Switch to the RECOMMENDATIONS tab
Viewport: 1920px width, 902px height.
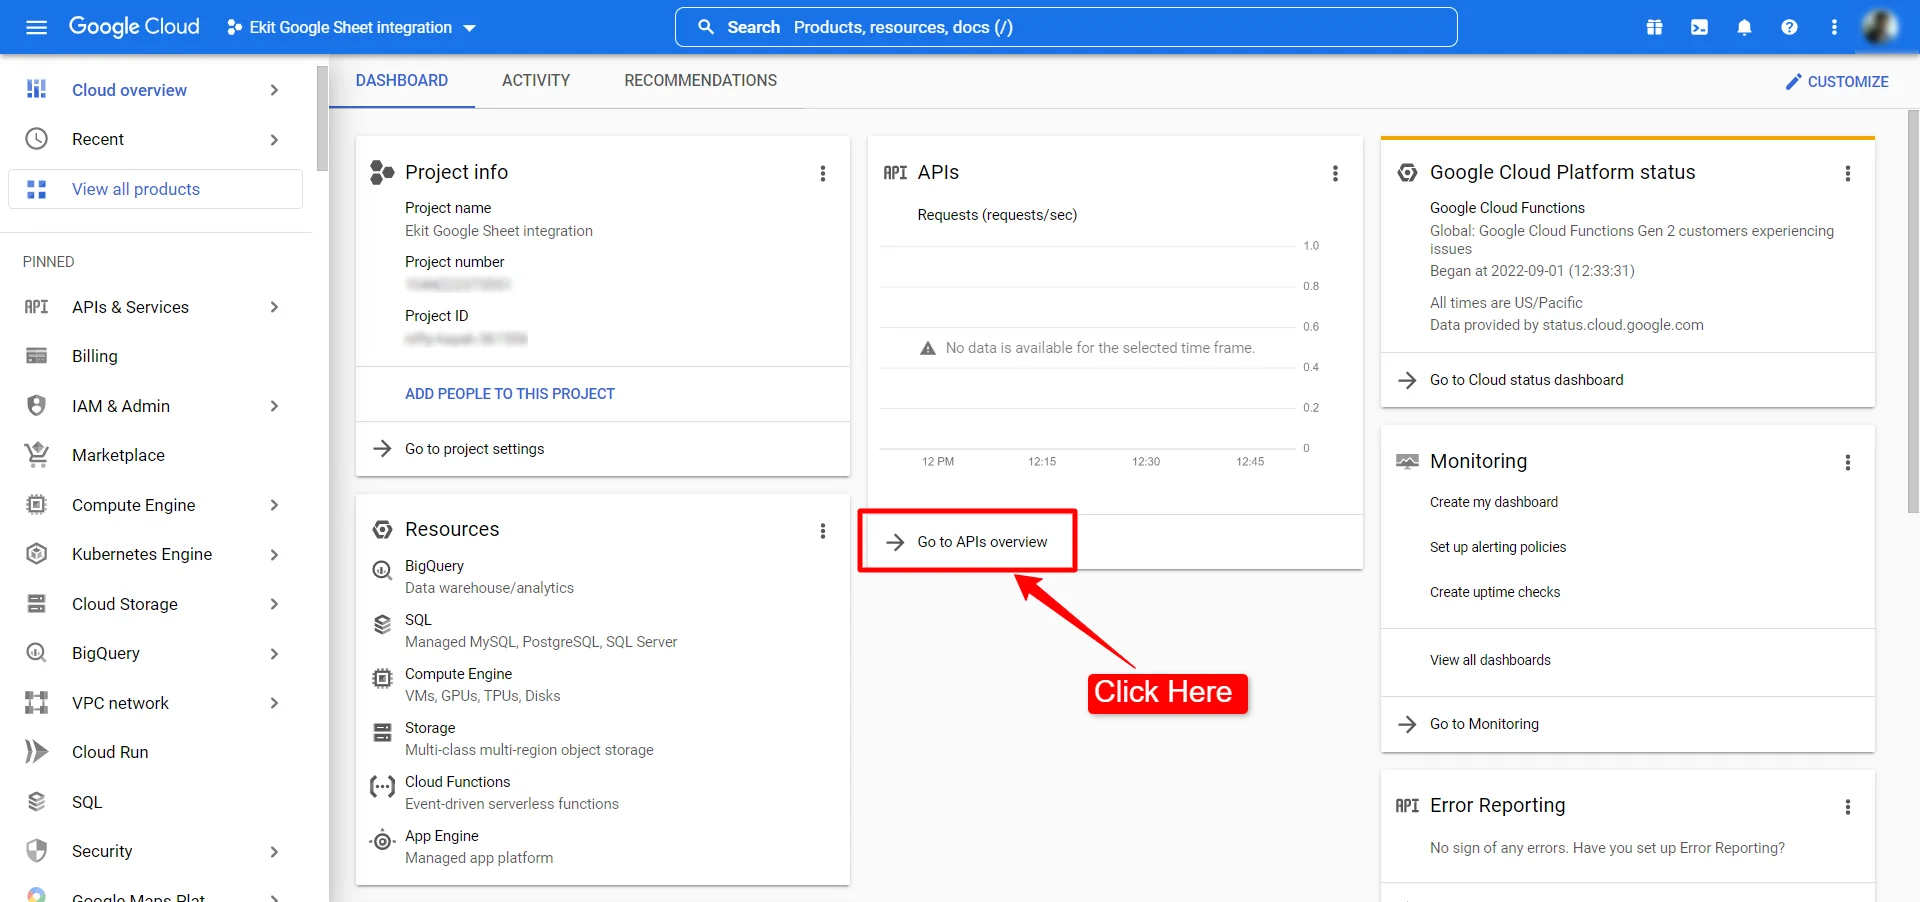point(700,81)
